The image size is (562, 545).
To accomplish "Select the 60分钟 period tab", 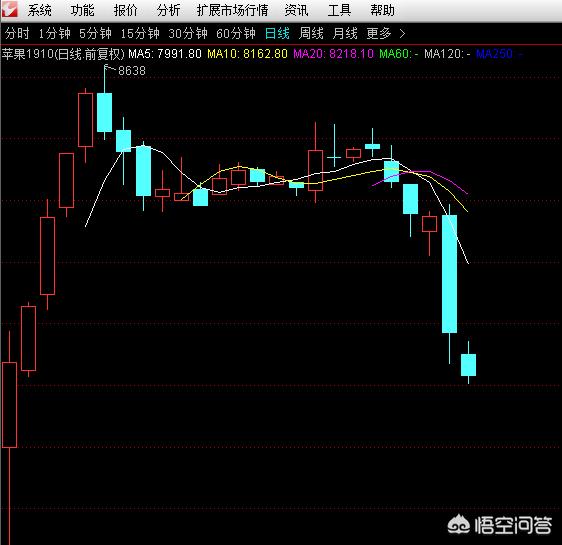I will pyautogui.click(x=236, y=34).
